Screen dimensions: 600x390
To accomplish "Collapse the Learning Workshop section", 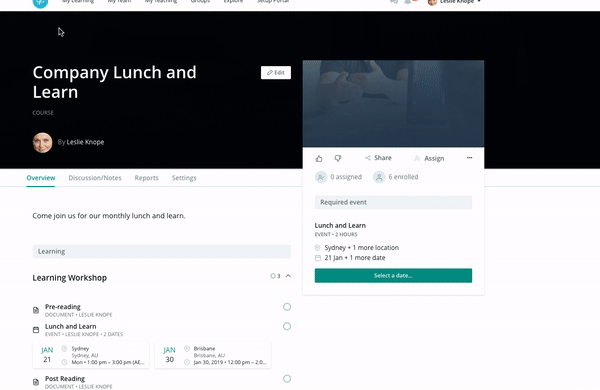I will 288,276.
